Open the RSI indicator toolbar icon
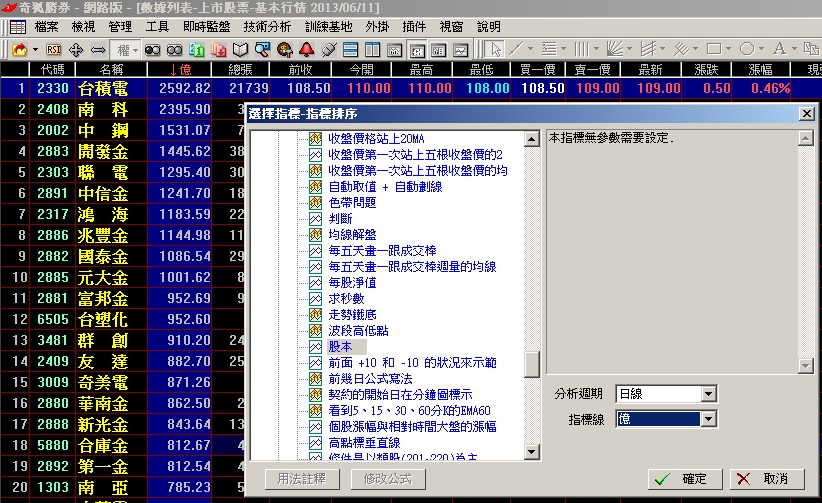This screenshot has width=822, height=503. coord(53,50)
